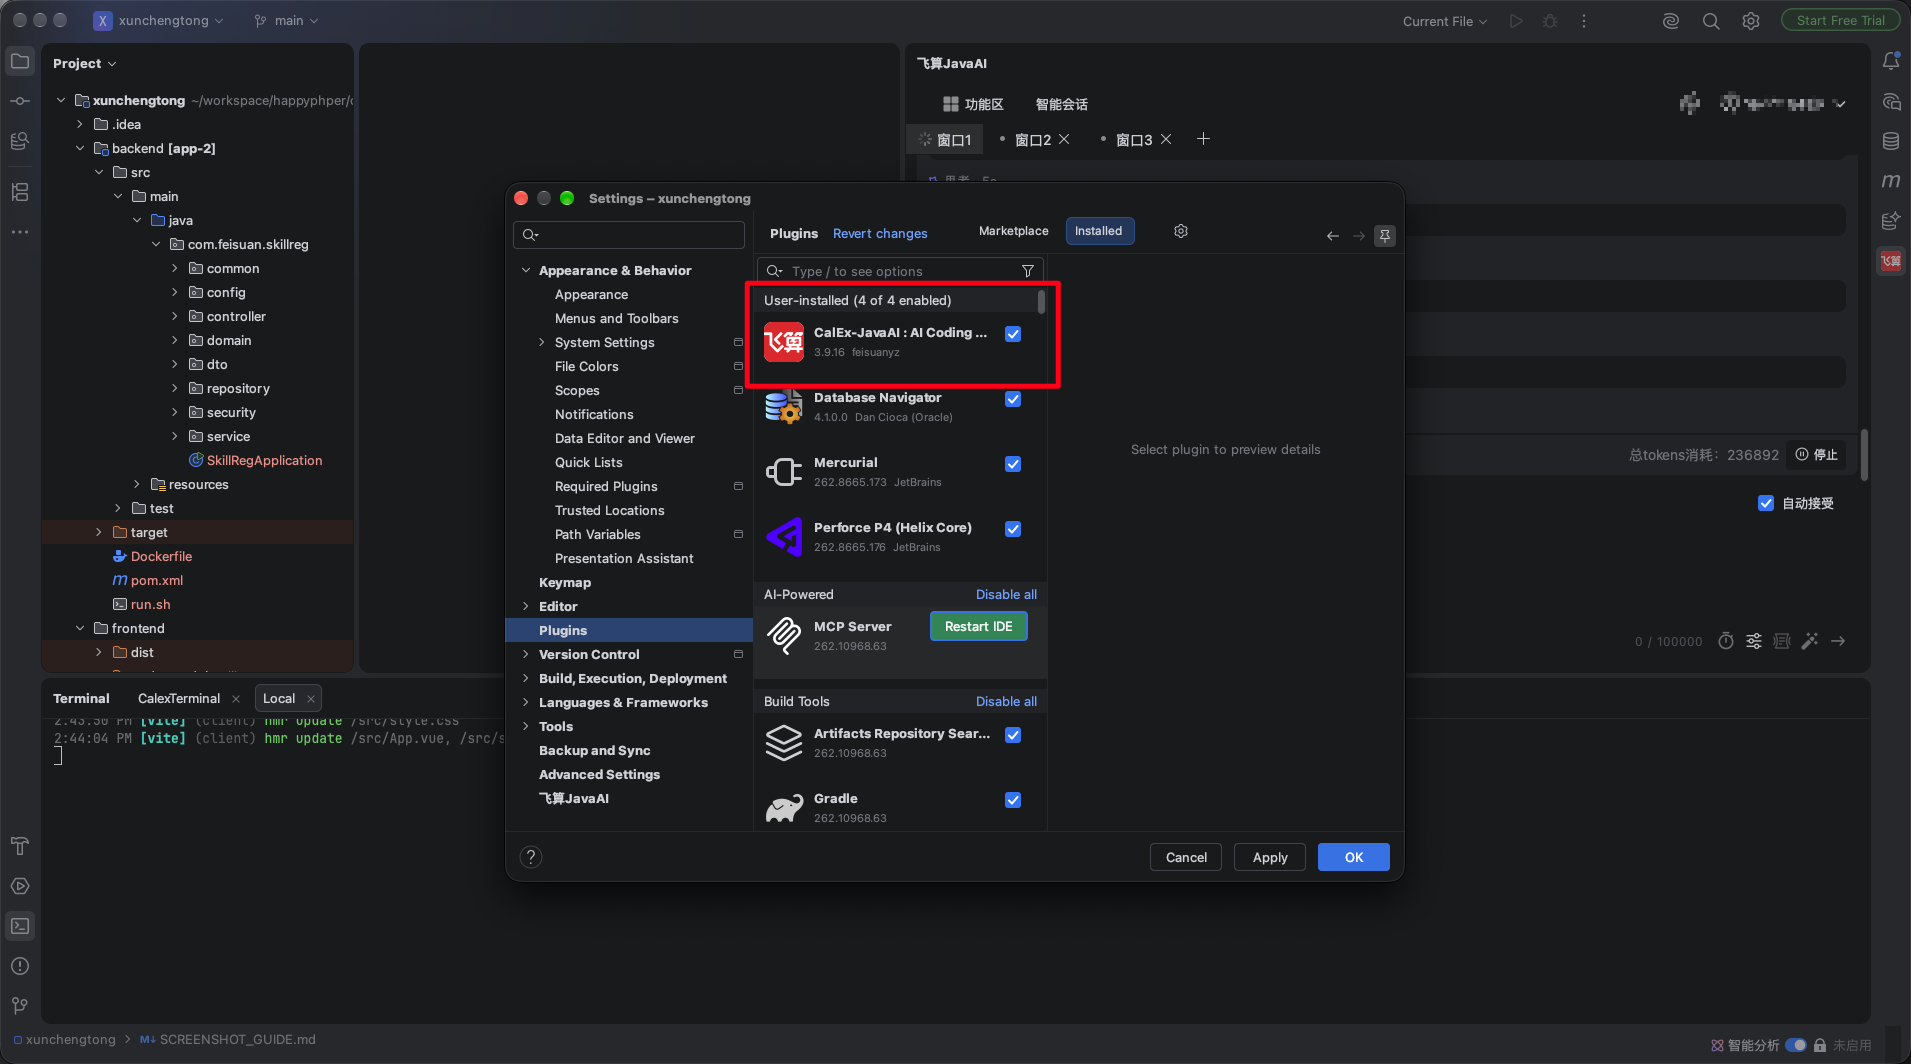
Task: Click the plugin search filter funnel icon
Action: [x=1028, y=271]
